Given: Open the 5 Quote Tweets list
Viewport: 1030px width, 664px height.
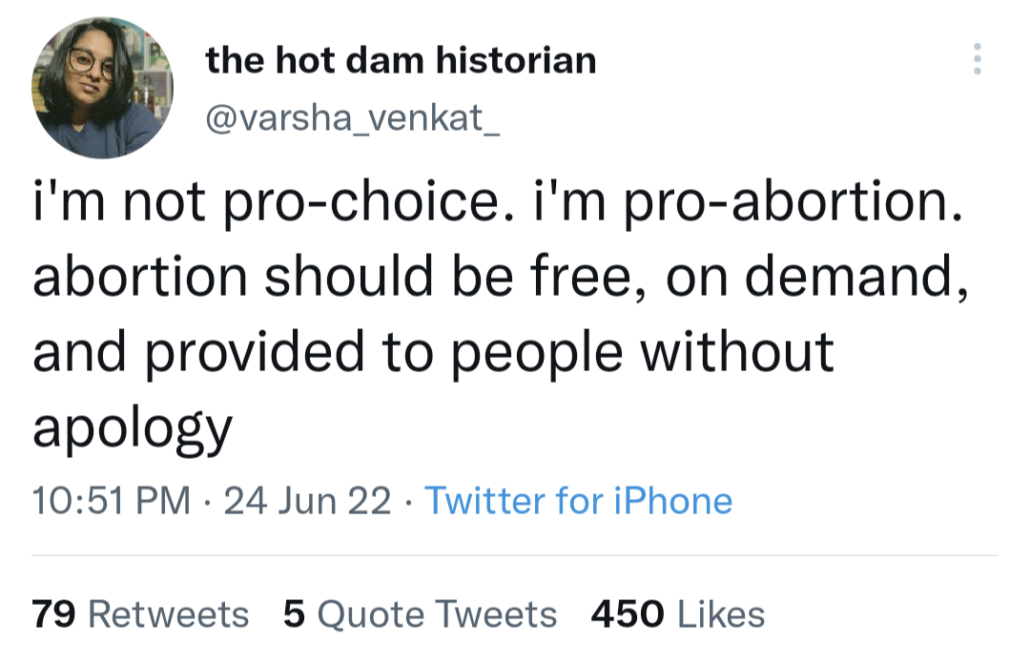Looking at the screenshot, I should (x=420, y=613).
